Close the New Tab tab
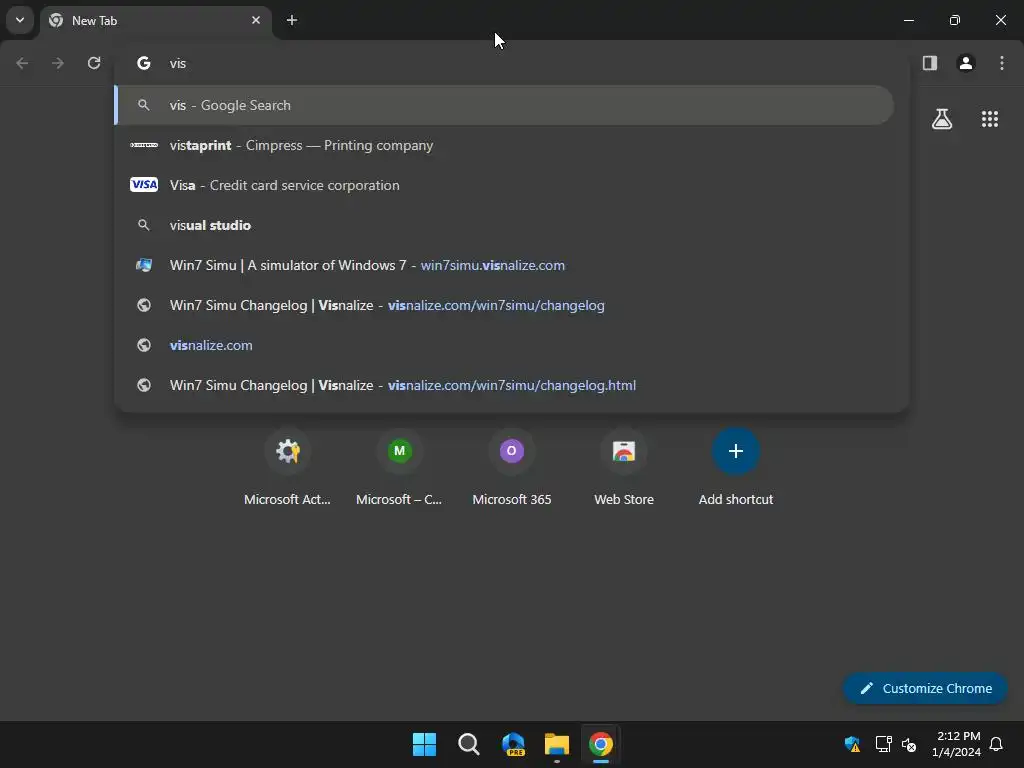The image size is (1024, 768). 256,20
